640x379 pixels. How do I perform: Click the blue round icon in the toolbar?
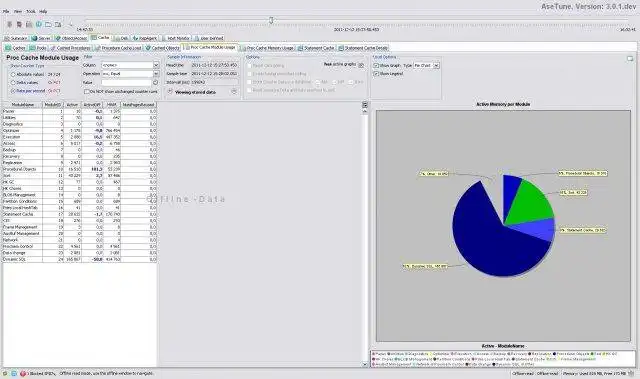[x=39, y=24]
